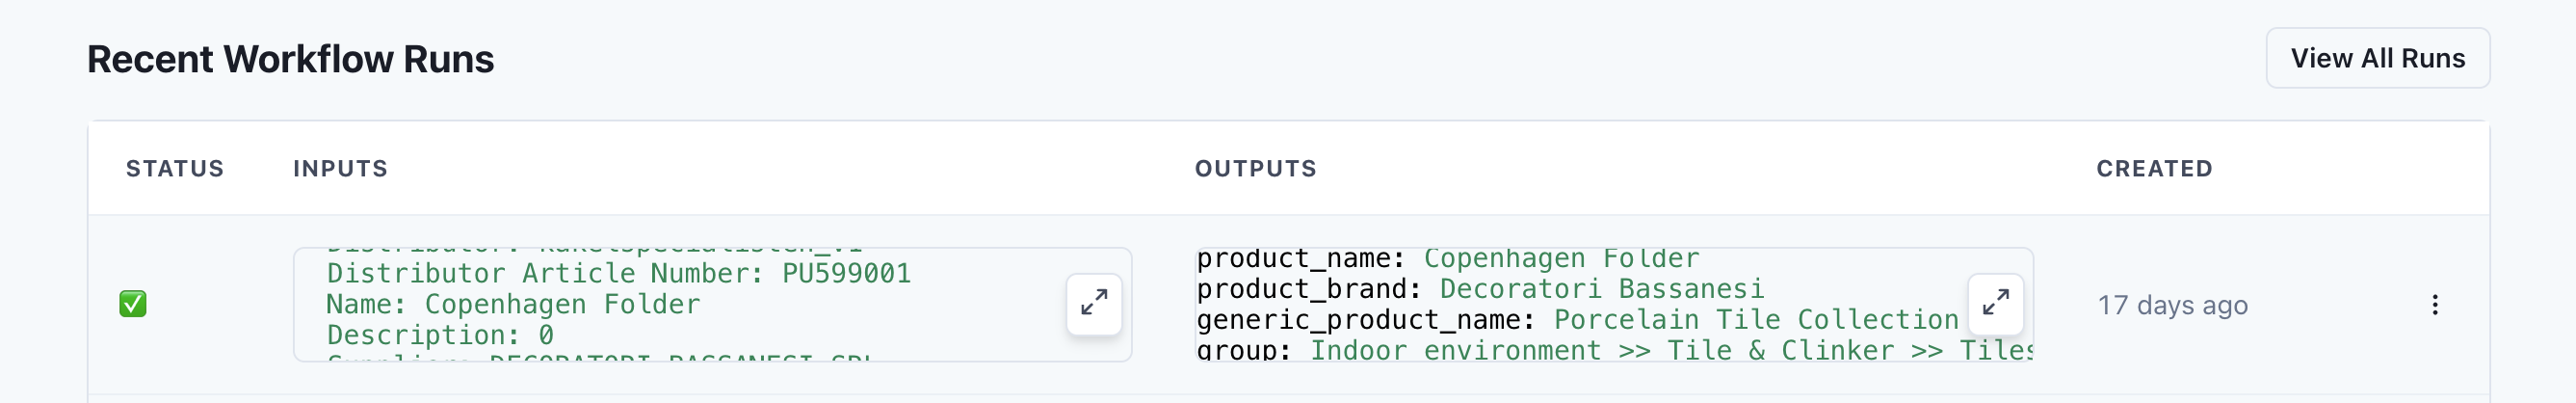Click the Recent Workflow Runs heading
2576x403 pixels.
(290, 59)
